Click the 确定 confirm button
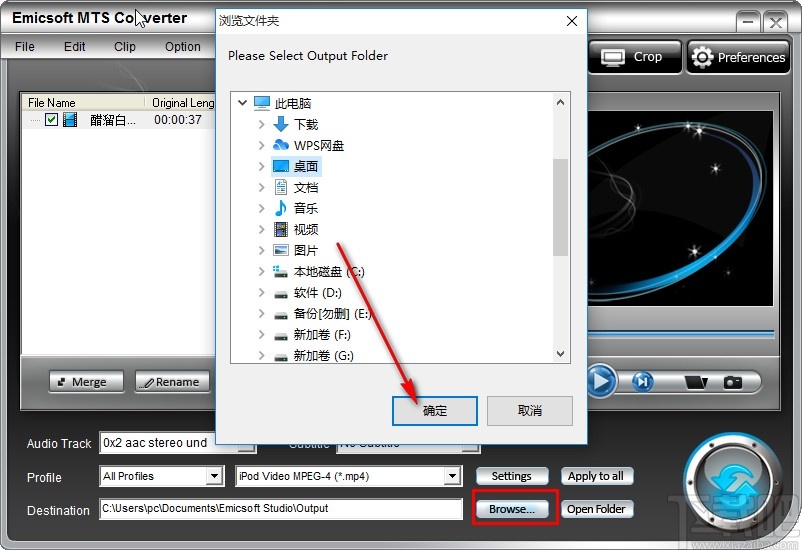802x550 pixels. (435, 410)
